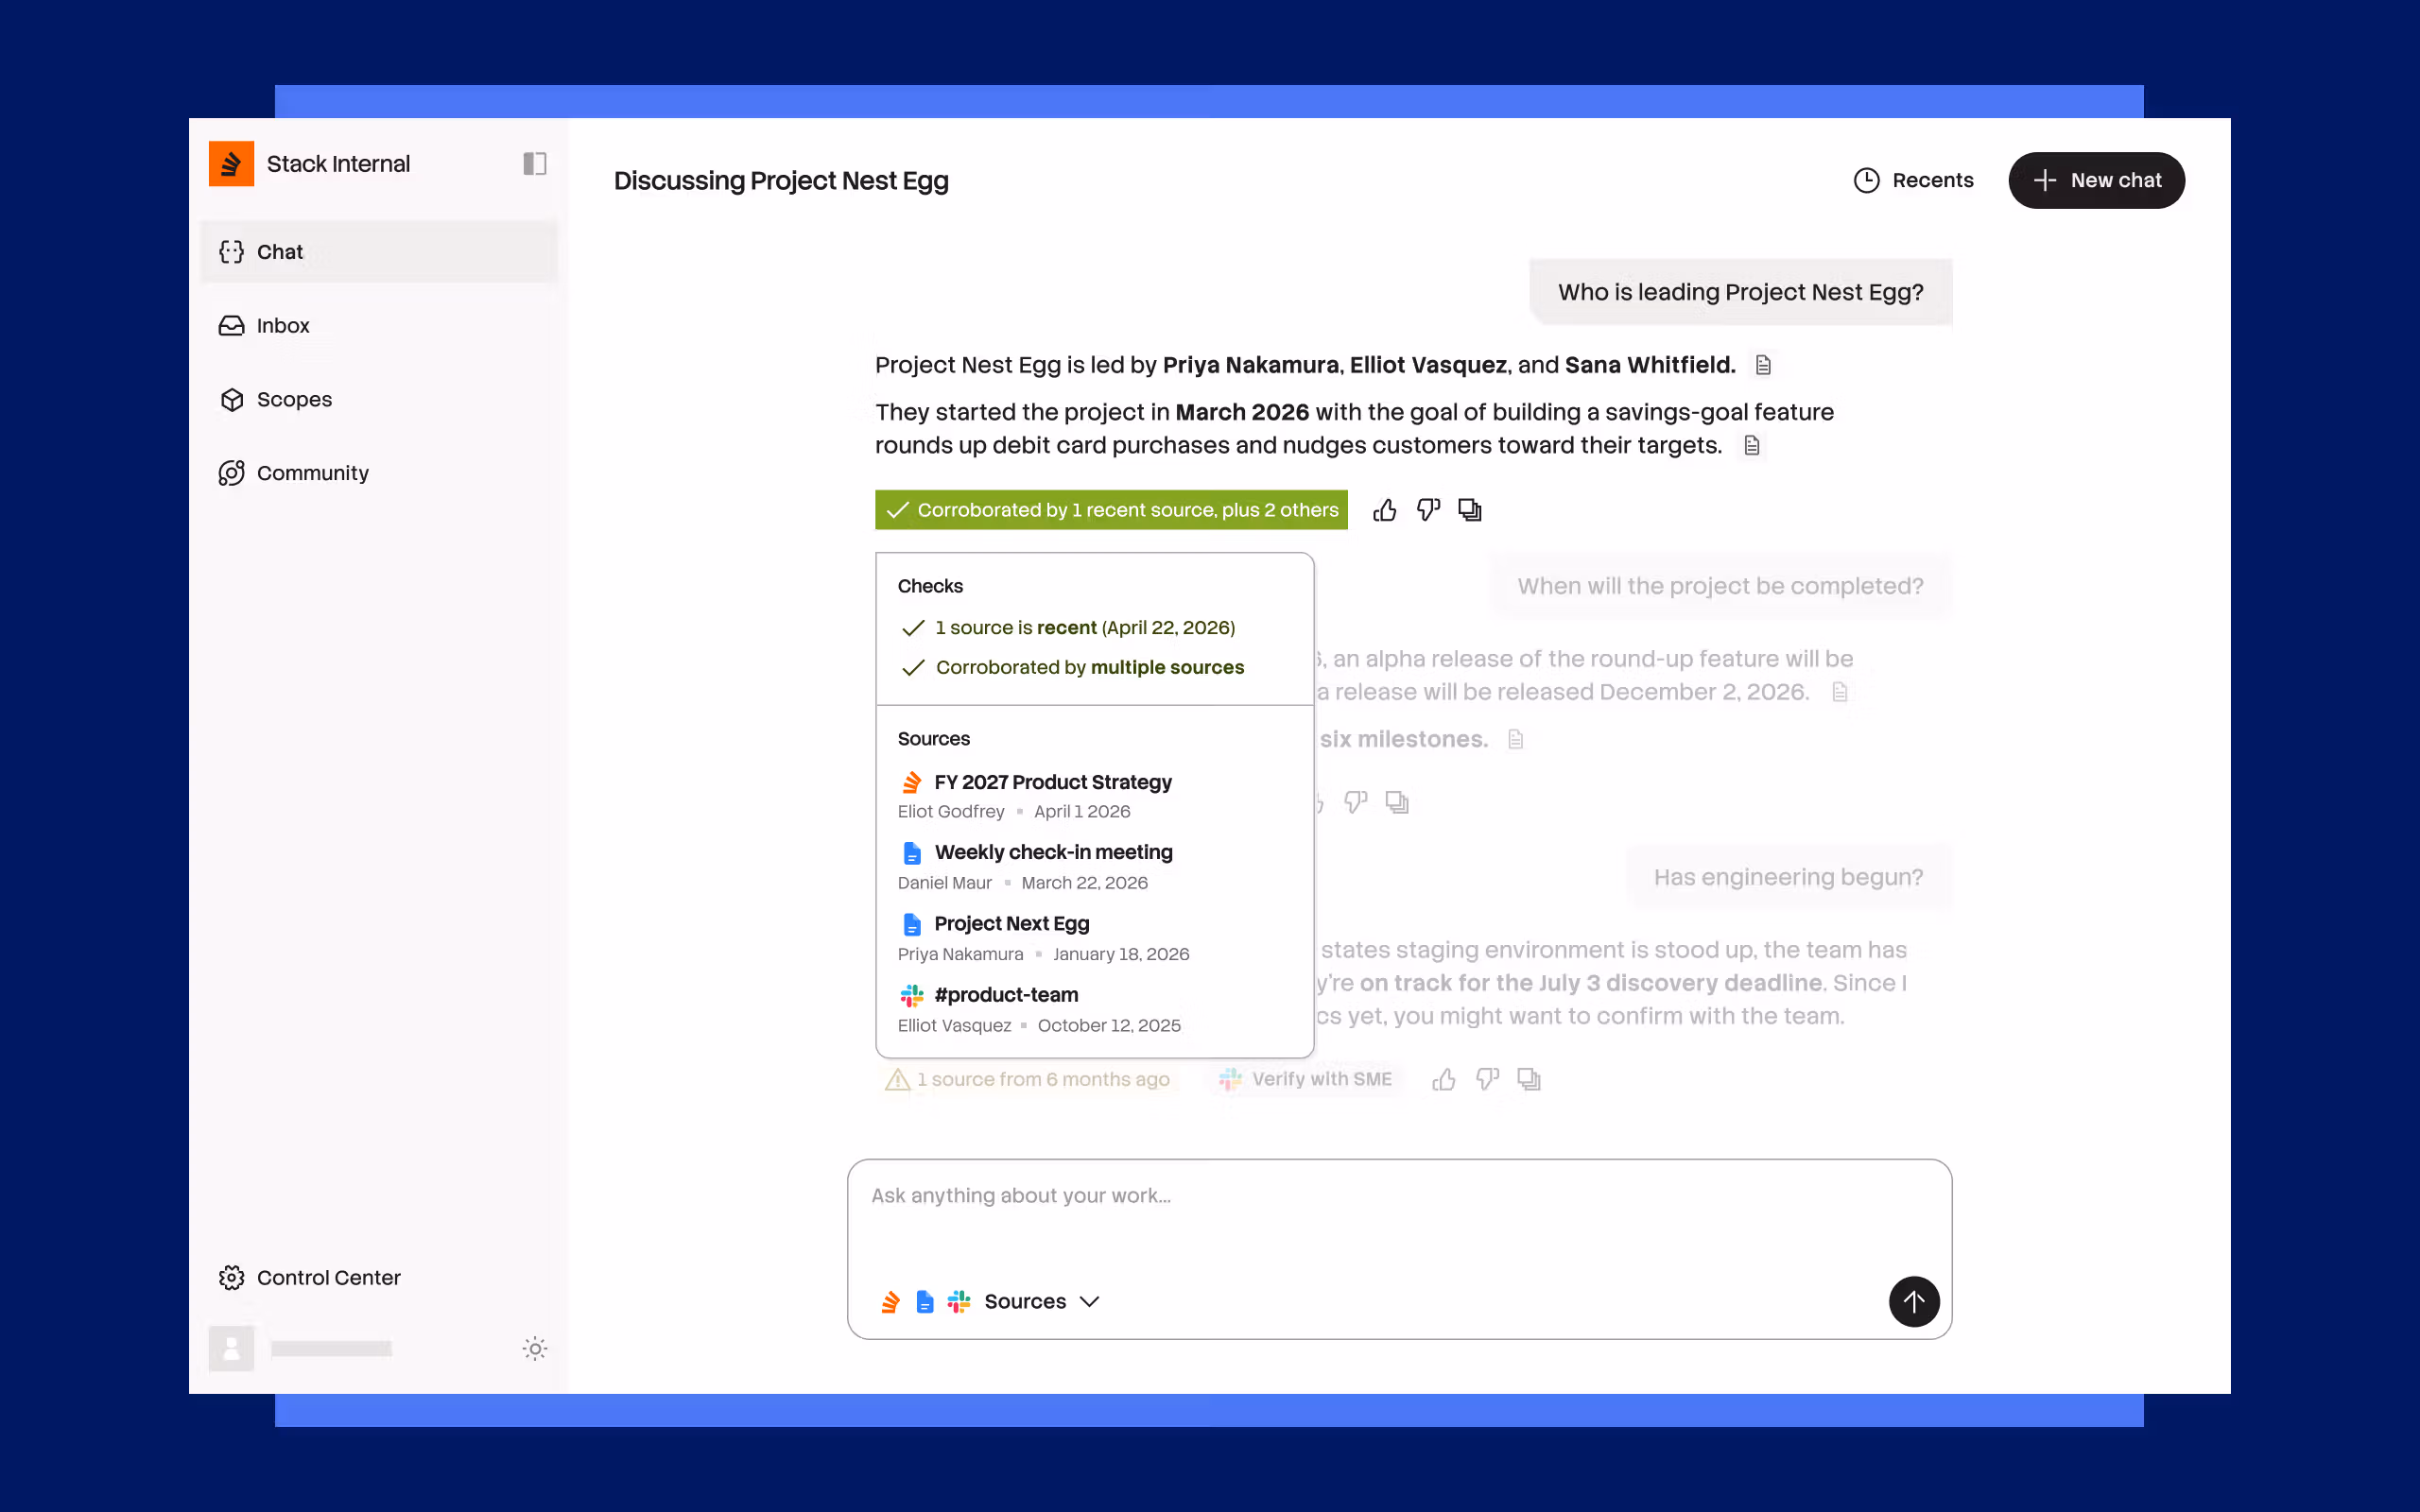Click the Slack source icon in the composer
Viewport: 2420px width, 1512px height.
pyautogui.click(x=959, y=1301)
